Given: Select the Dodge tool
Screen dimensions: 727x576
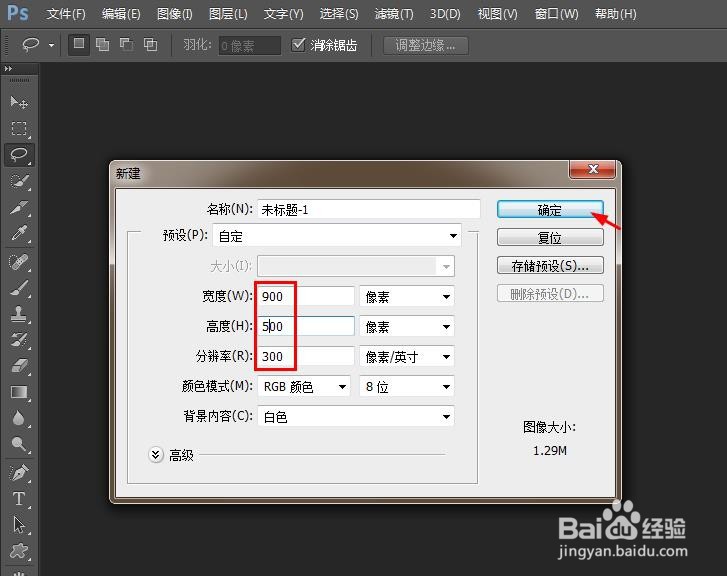Looking at the screenshot, I should click(19, 444).
